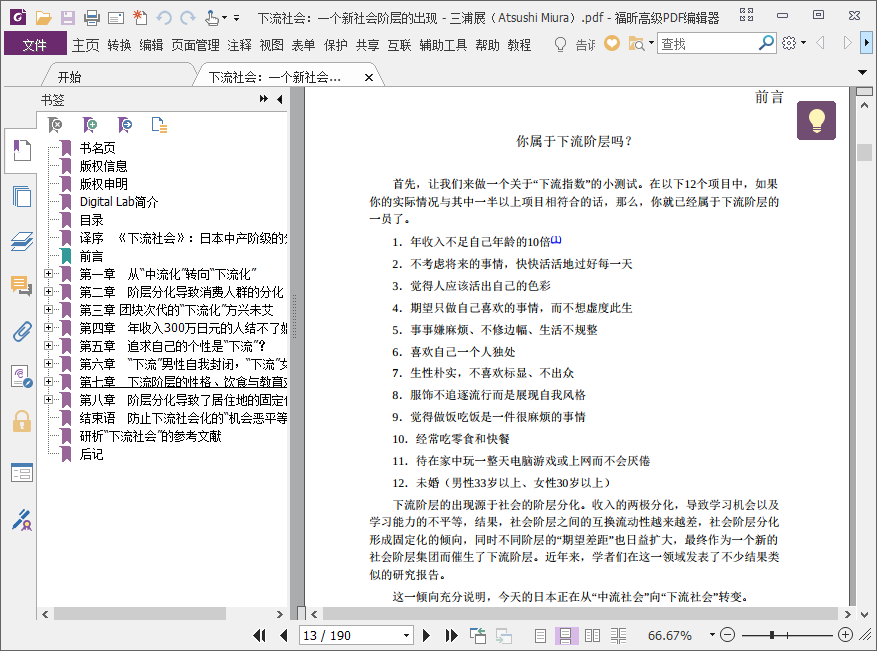Click the Redo arrow icon
The height and width of the screenshot is (651, 877).
(x=188, y=18)
